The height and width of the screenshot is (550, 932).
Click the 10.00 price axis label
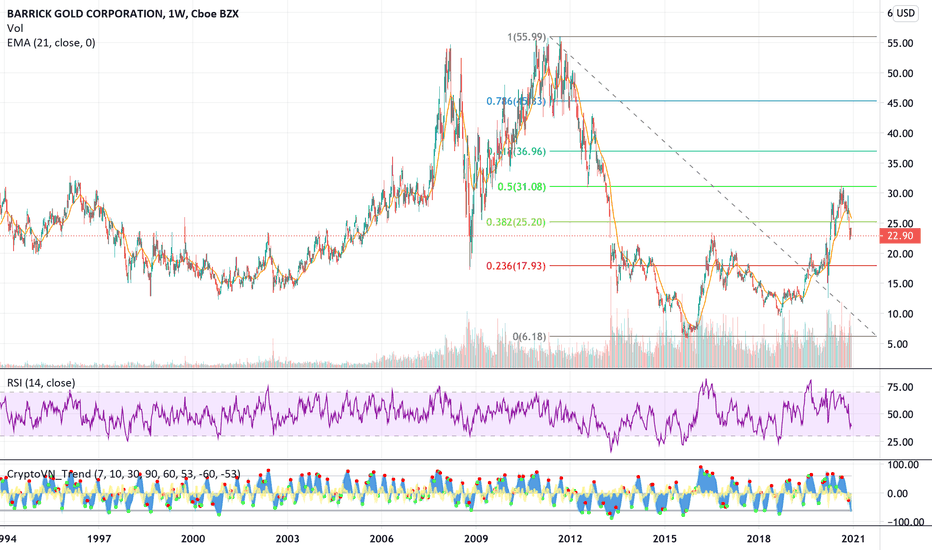(900, 314)
